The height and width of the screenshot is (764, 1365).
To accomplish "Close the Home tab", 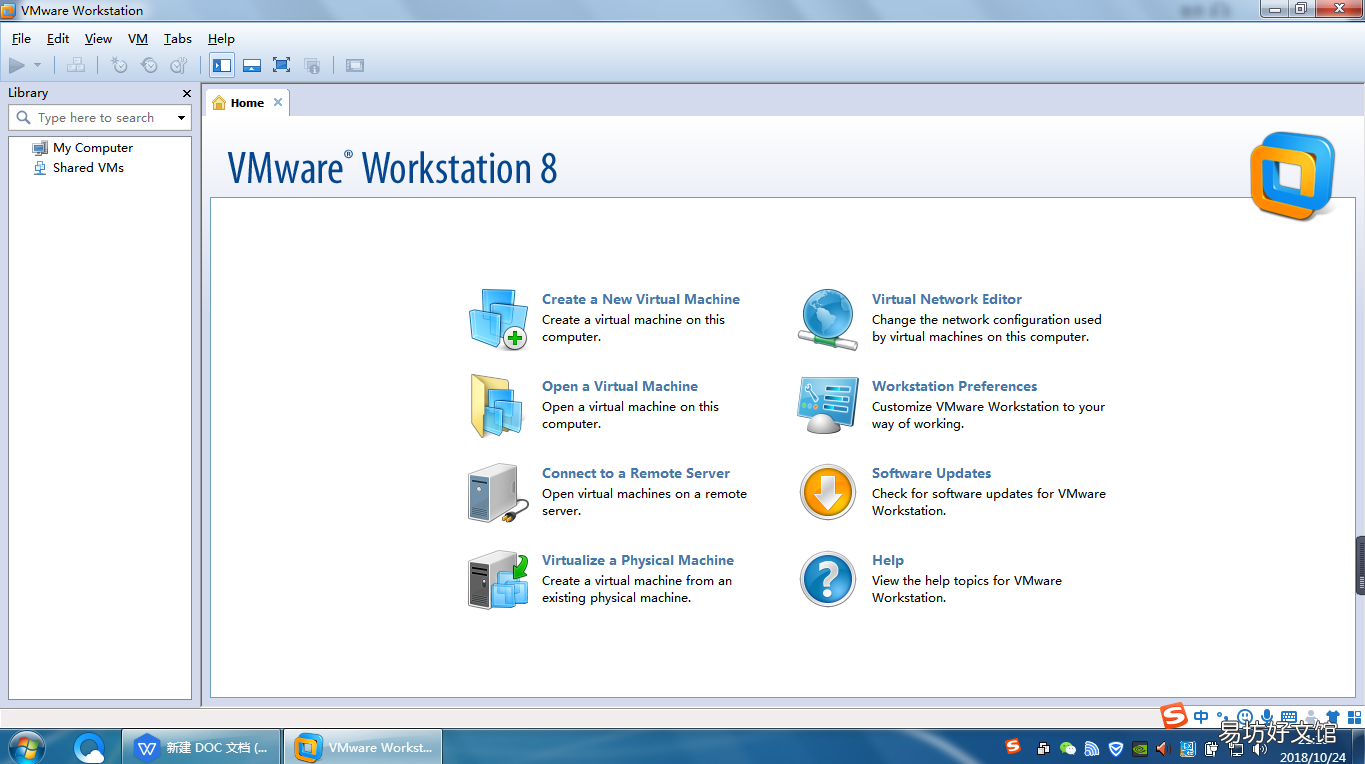I will (278, 102).
